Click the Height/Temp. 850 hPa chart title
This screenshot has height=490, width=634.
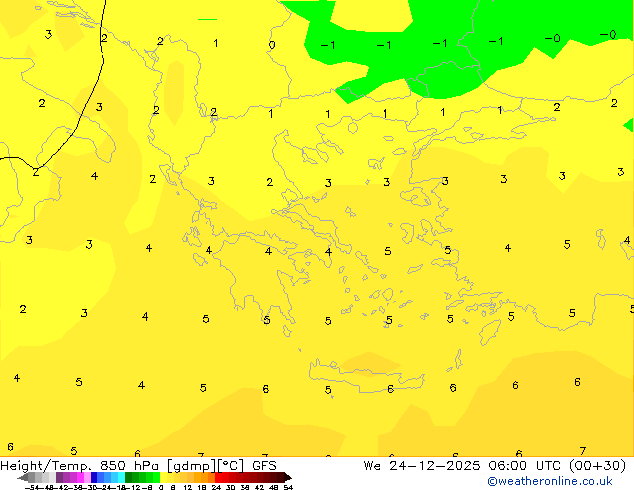tap(138, 465)
